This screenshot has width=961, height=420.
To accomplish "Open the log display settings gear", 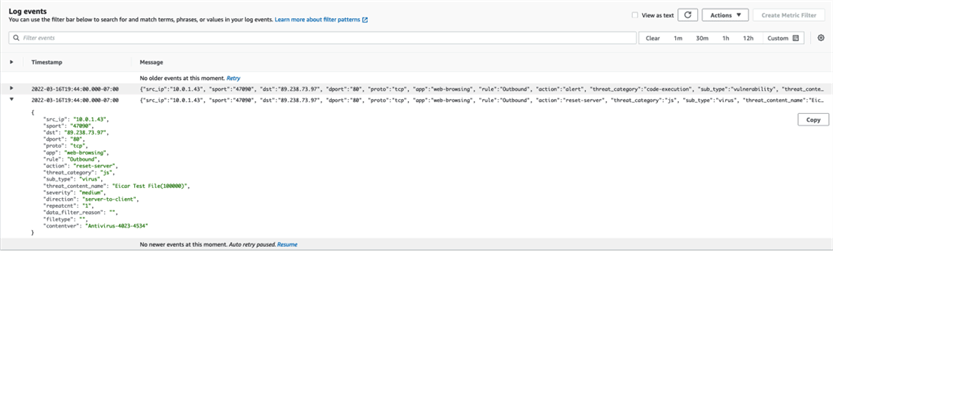I will point(821,38).
